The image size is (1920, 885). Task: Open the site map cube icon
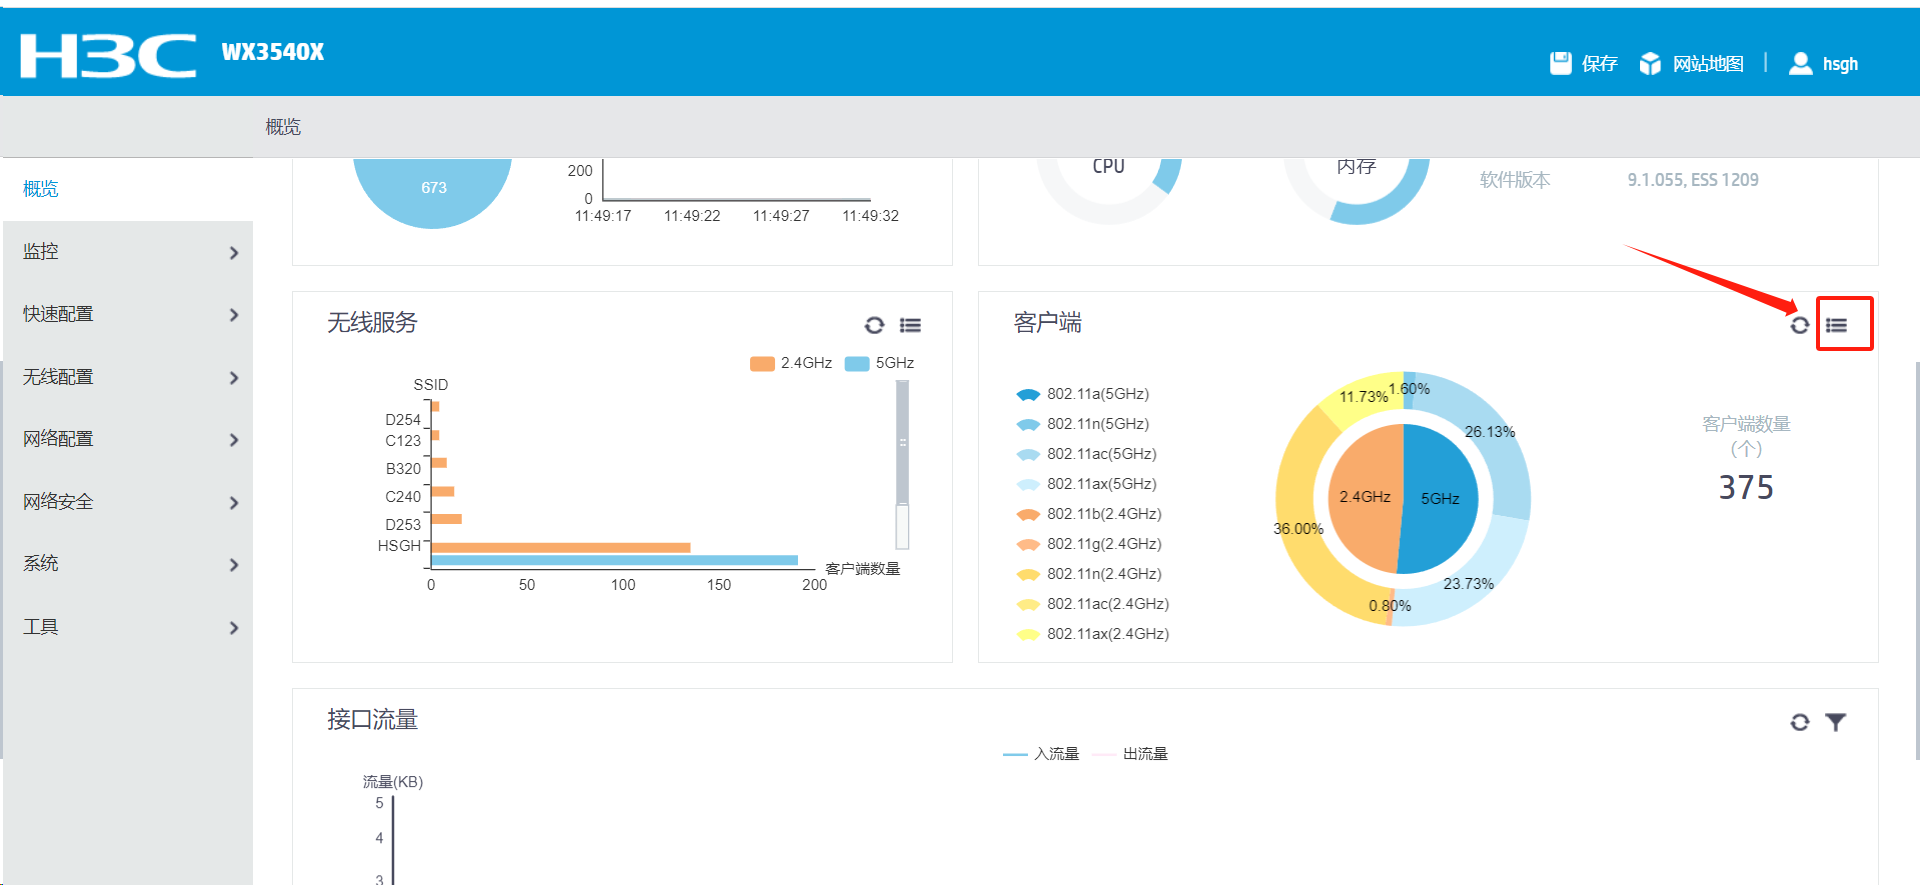point(1650,63)
